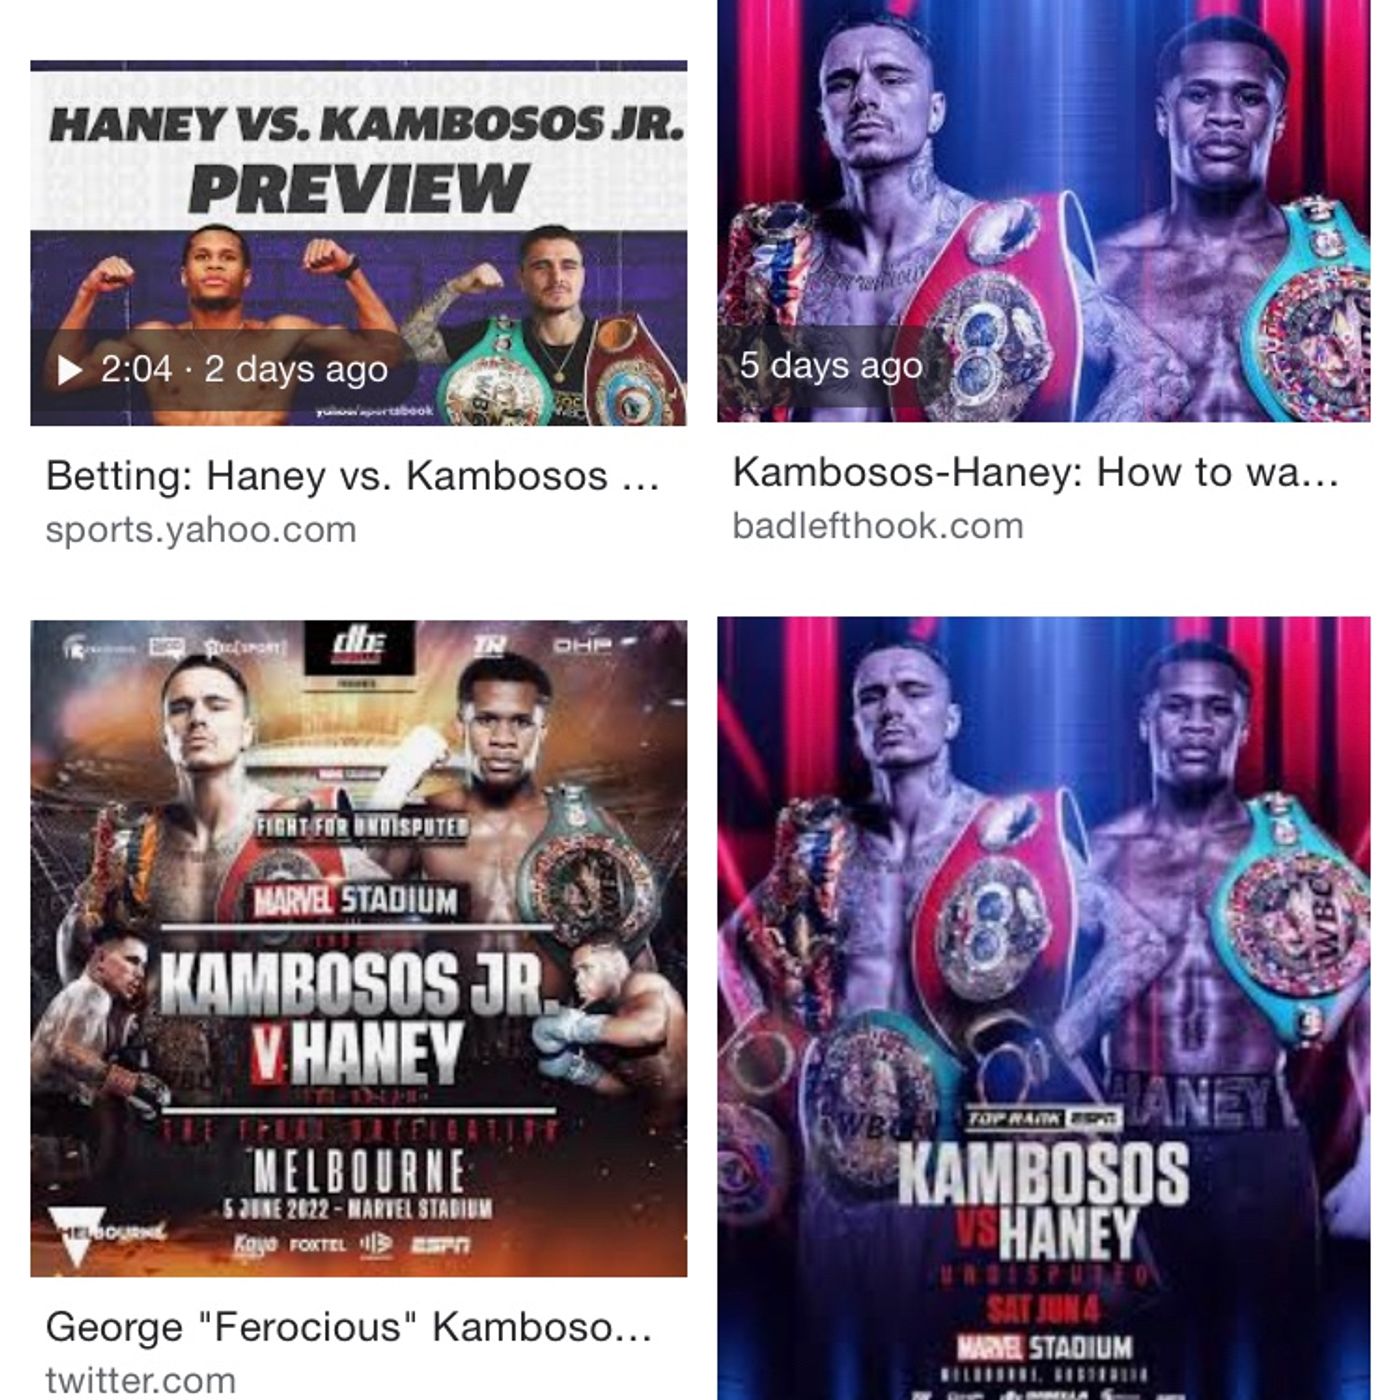Image resolution: width=1400 pixels, height=1400 pixels.
Task: Visit the twitter.com source link
Action: [141, 1381]
